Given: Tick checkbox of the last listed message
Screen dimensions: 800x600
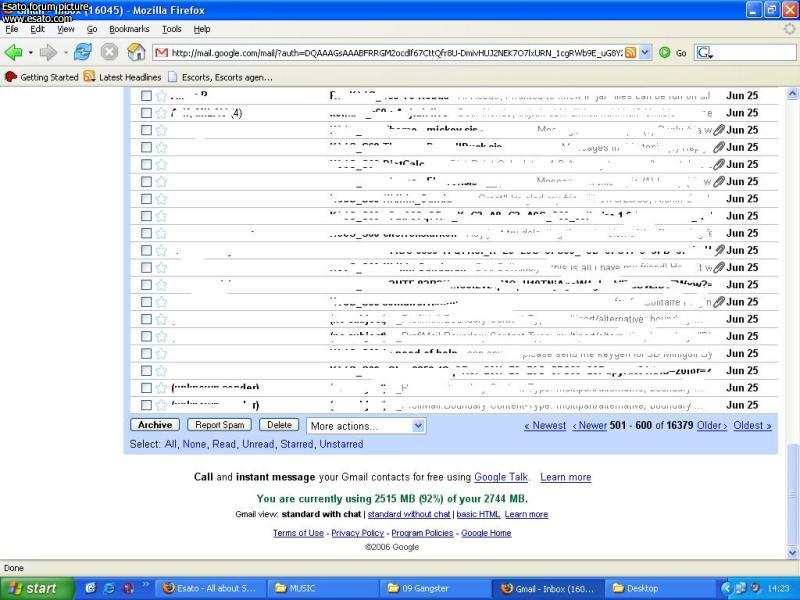Looking at the screenshot, I should (146, 405).
